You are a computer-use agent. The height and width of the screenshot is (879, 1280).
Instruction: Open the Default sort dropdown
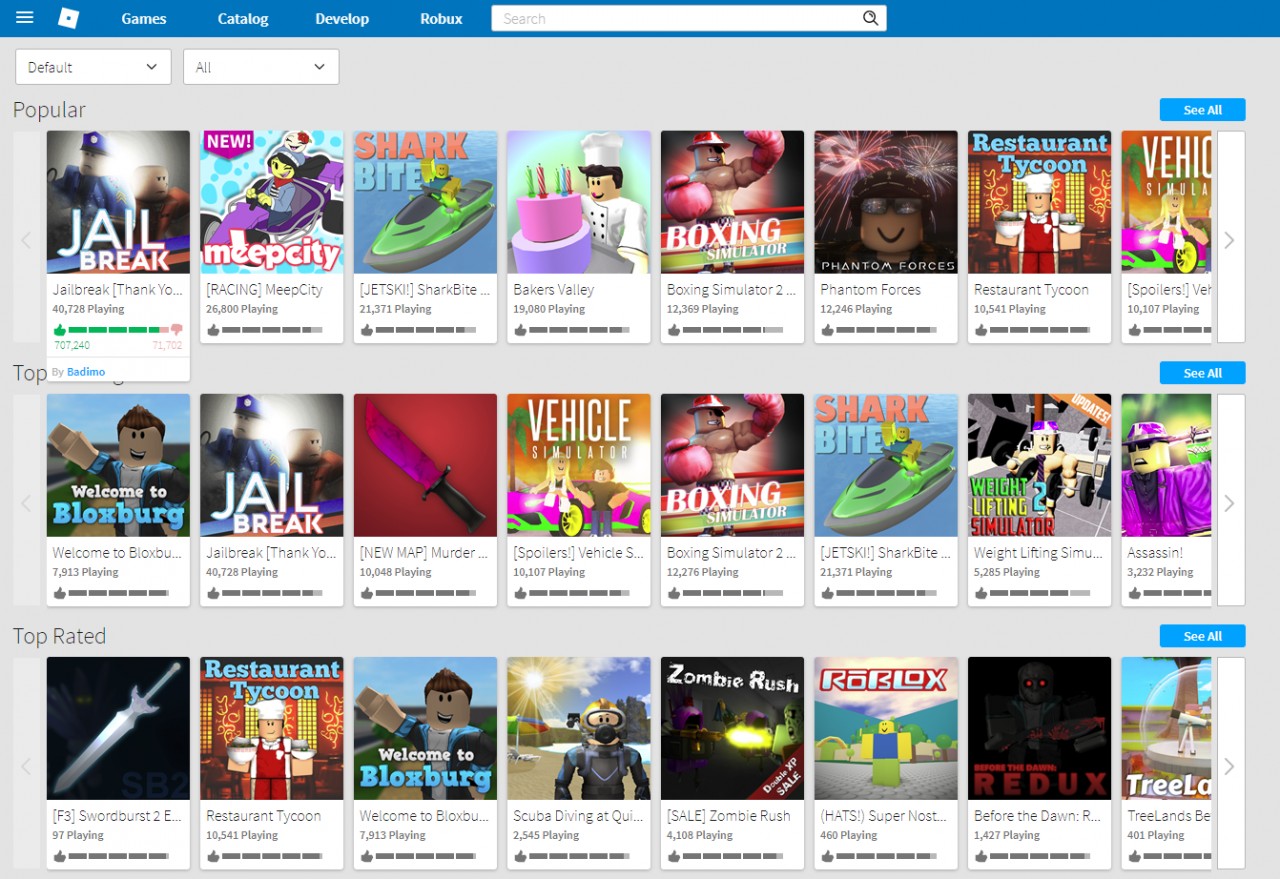(x=93, y=67)
